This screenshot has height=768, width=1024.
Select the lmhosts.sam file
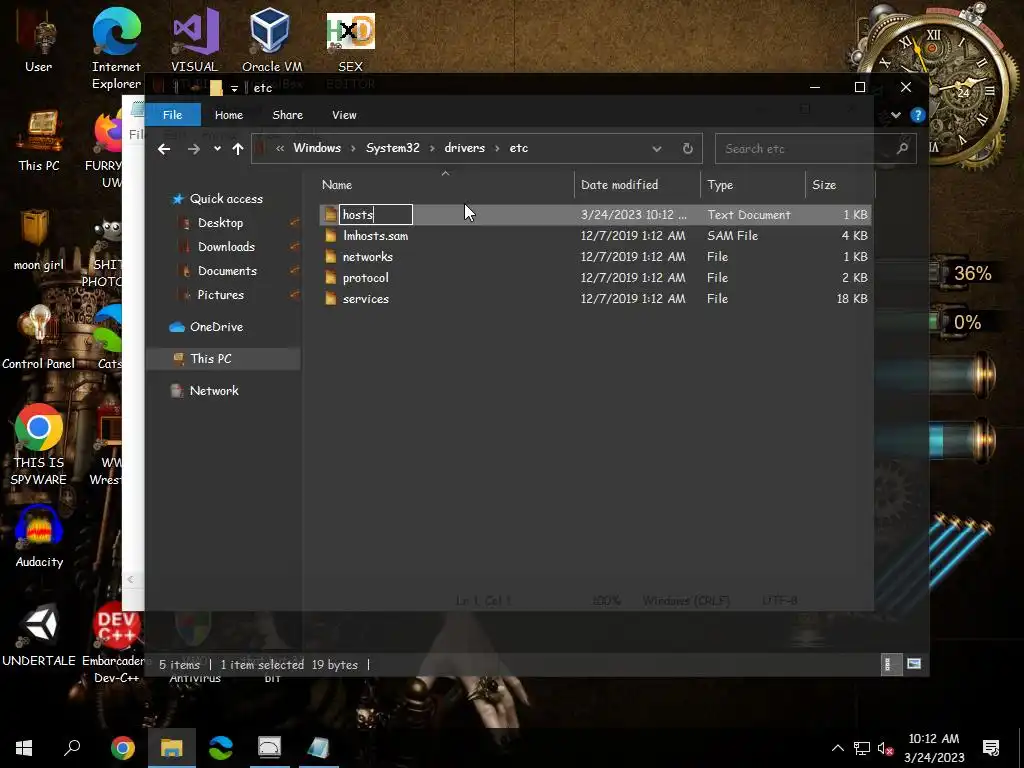tap(376, 236)
